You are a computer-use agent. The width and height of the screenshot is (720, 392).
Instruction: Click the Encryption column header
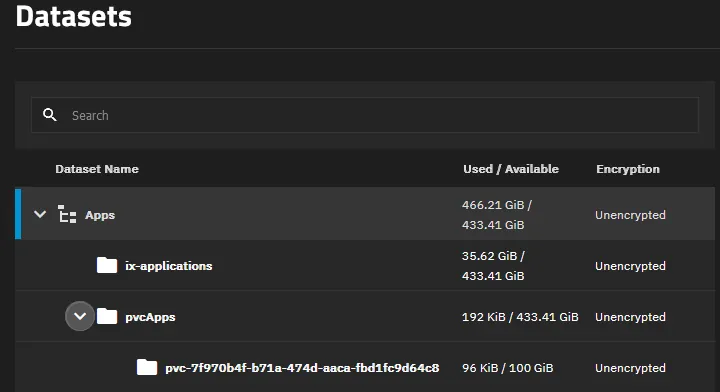coord(628,169)
